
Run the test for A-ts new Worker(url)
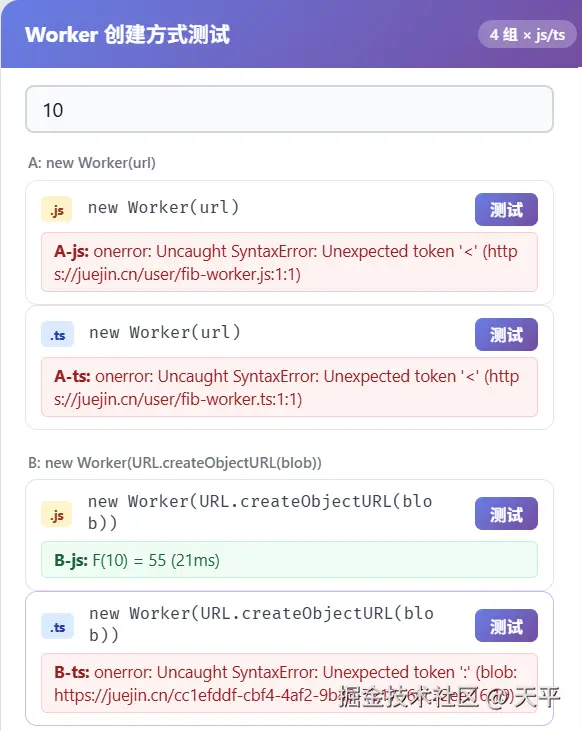click(x=506, y=334)
